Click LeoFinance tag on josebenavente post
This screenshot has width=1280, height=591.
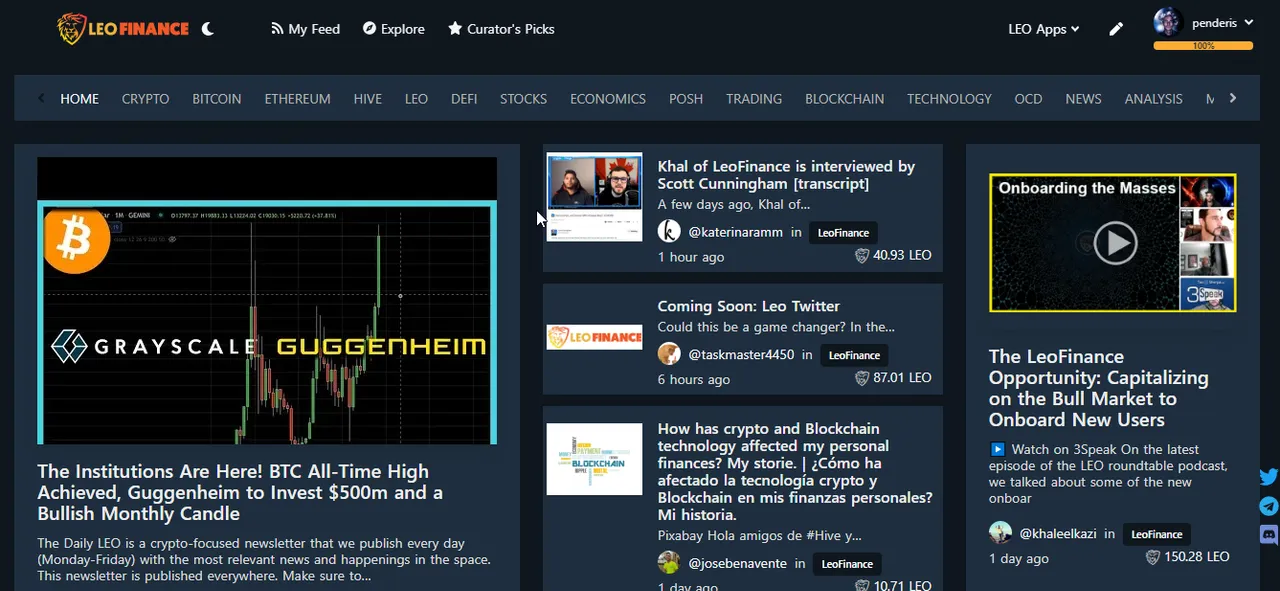point(847,563)
